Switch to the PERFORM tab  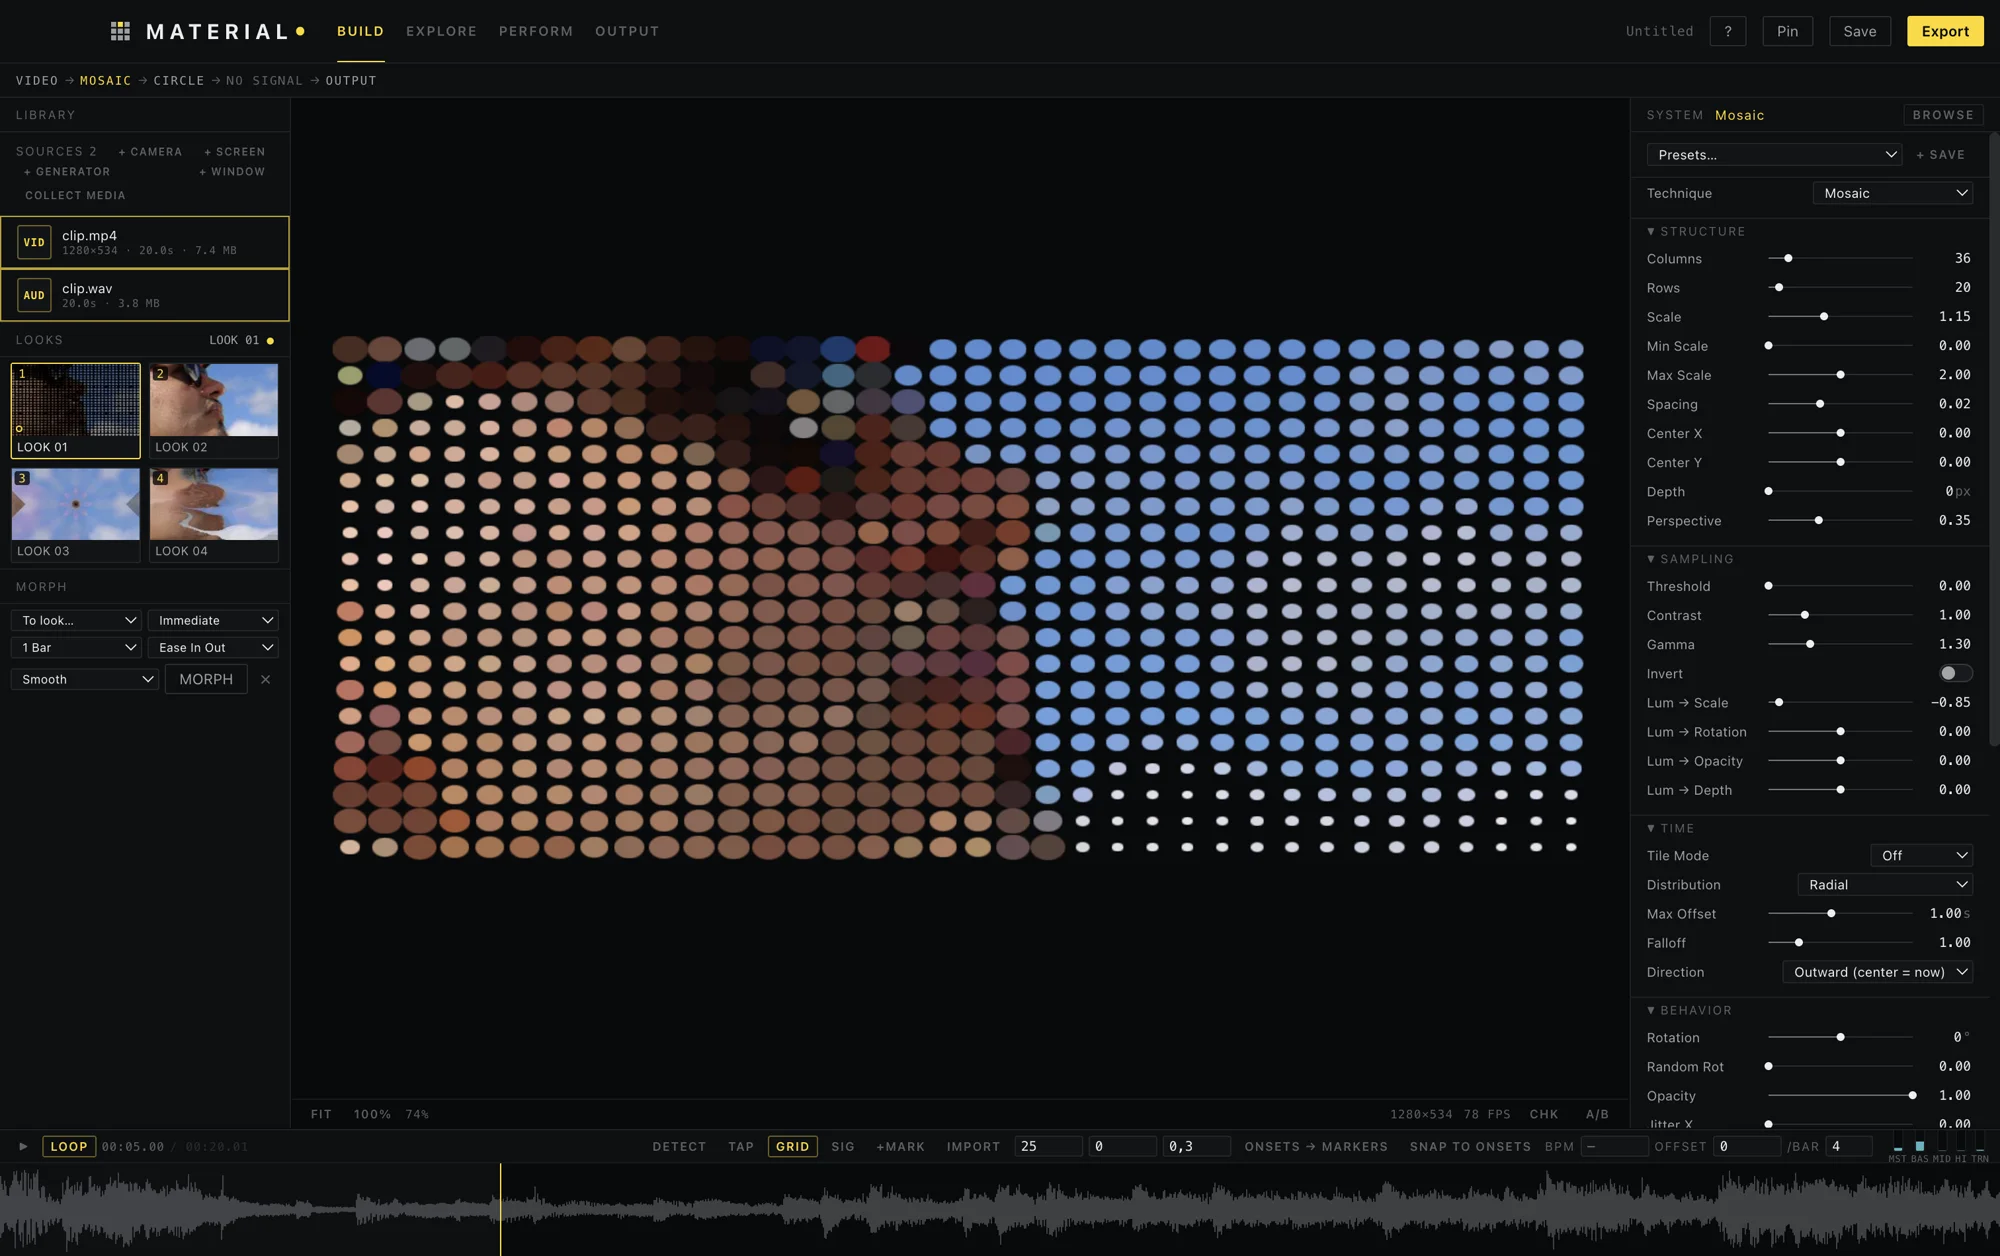pos(536,31)
